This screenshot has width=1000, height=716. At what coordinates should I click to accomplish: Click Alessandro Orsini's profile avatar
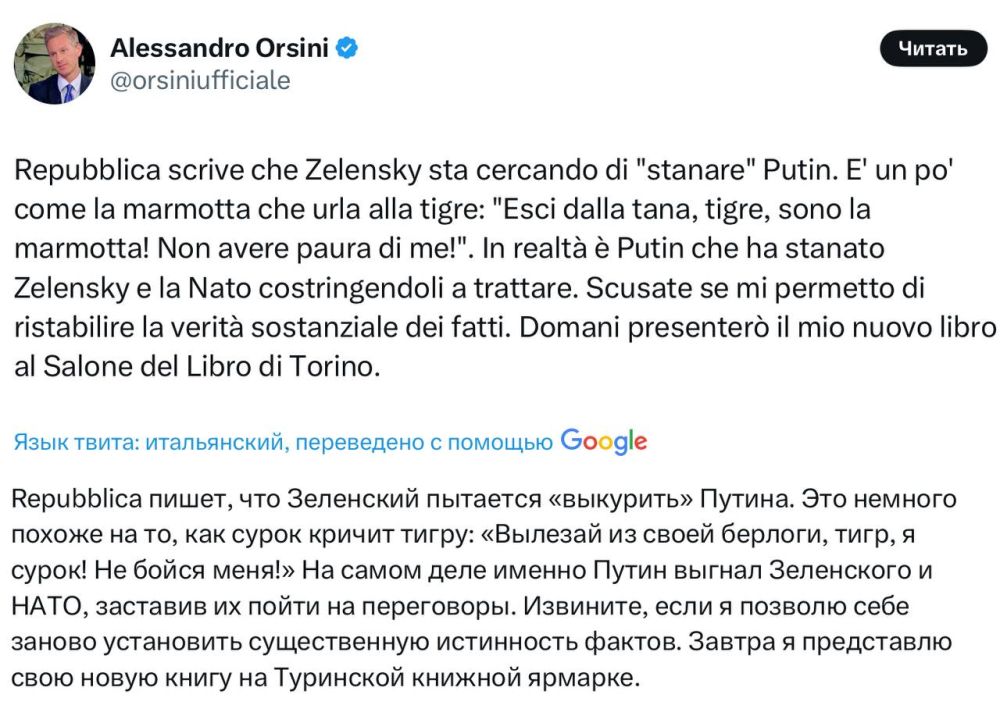point(55,63)
